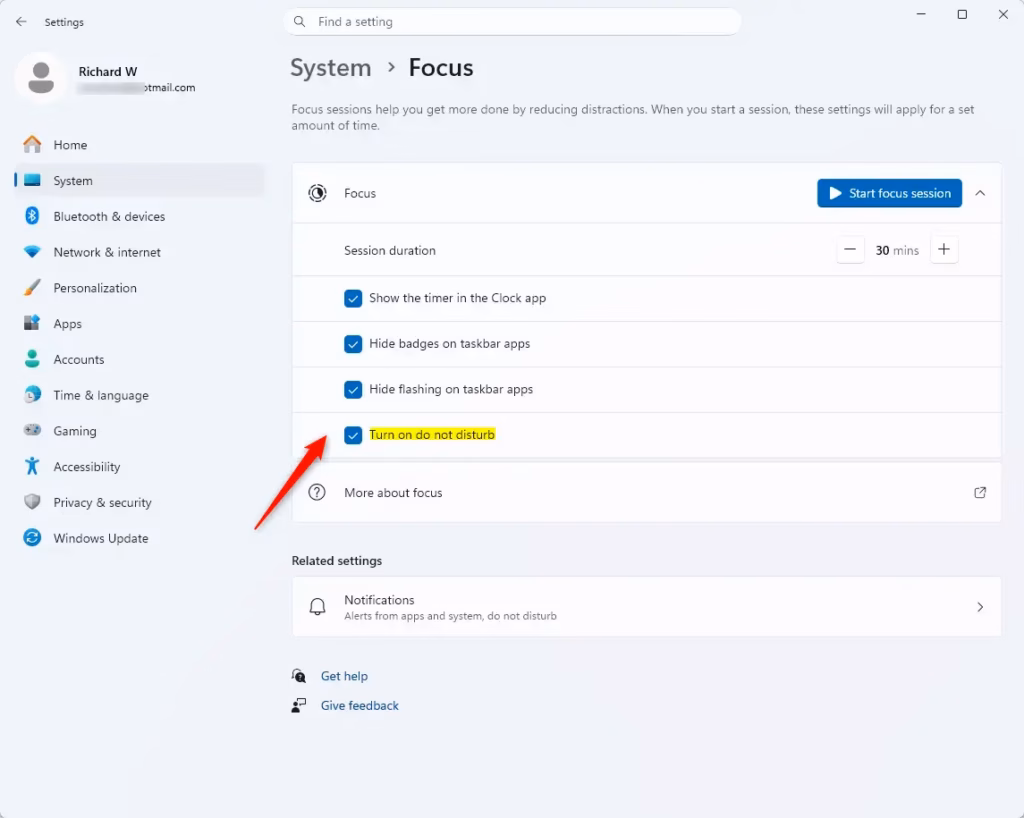The image size is (1024, 818).
Task: Go to Personalization settings
Action: (139, 288)
